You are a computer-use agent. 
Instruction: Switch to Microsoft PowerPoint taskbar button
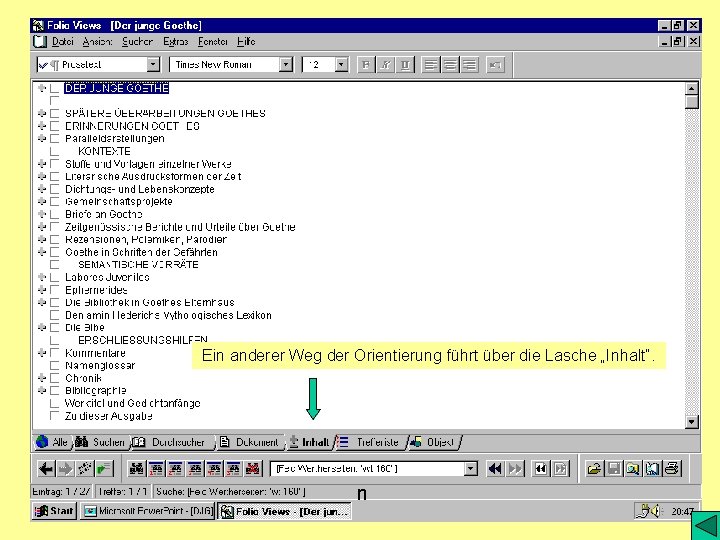point(148,511)
